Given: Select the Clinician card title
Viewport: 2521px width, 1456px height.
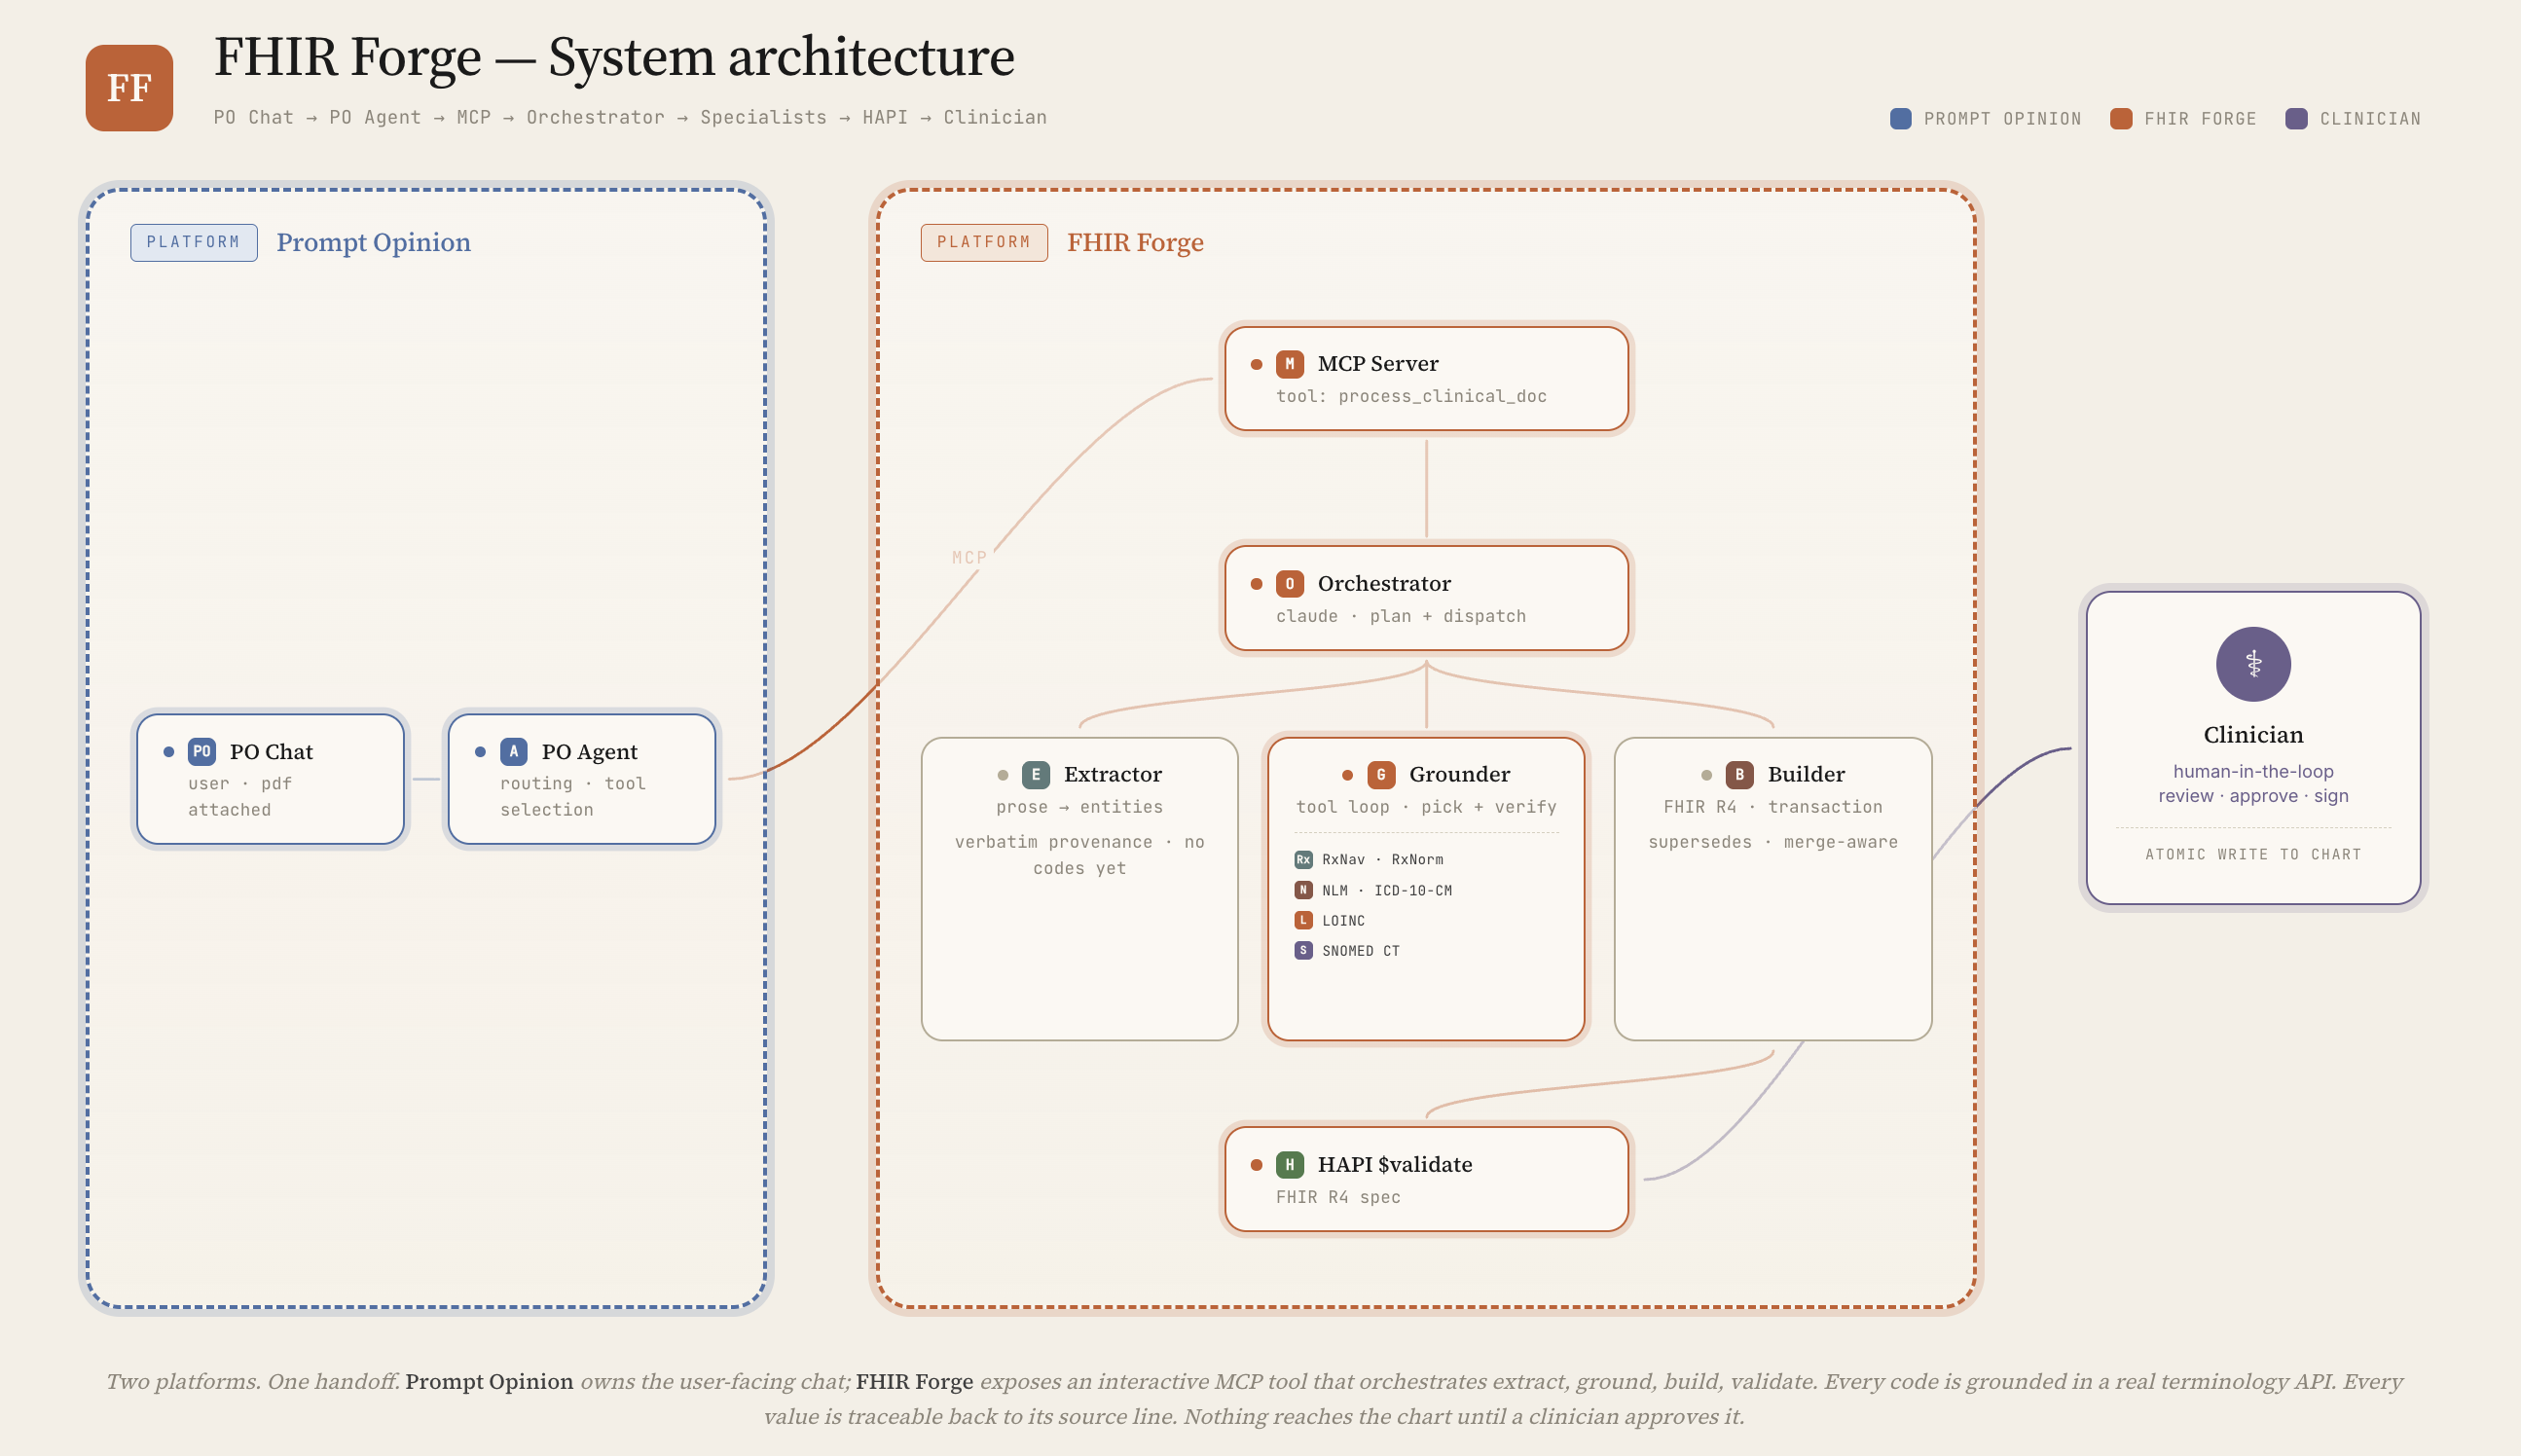Looking at the screenshot, I should 2253,735.
